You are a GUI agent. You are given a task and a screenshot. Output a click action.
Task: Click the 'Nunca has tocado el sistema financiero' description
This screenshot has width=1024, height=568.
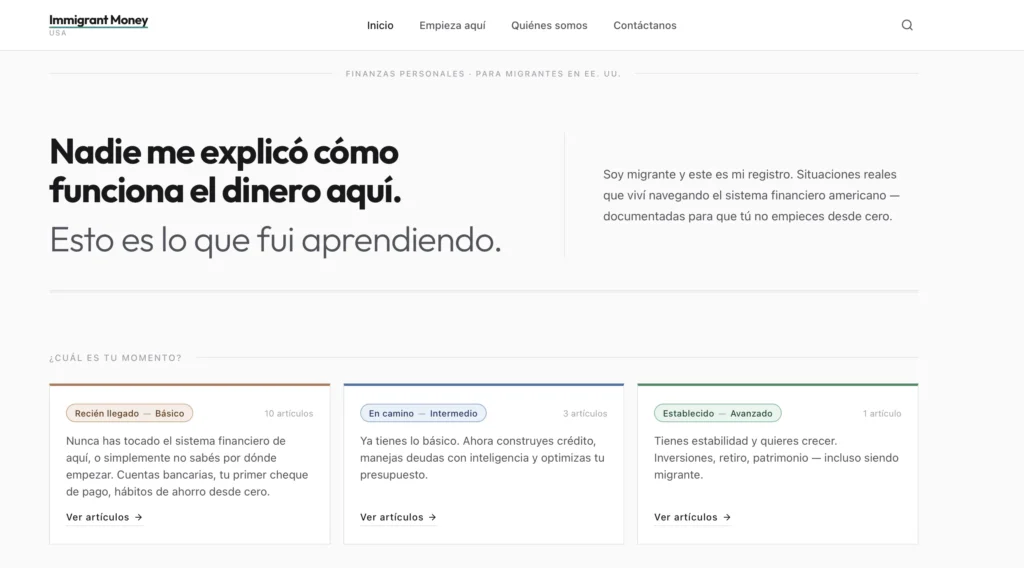[x=187, y=466]
